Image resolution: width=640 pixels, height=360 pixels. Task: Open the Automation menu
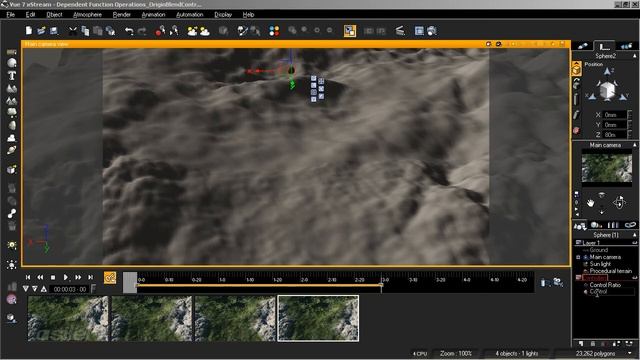[x=189, y=14]
